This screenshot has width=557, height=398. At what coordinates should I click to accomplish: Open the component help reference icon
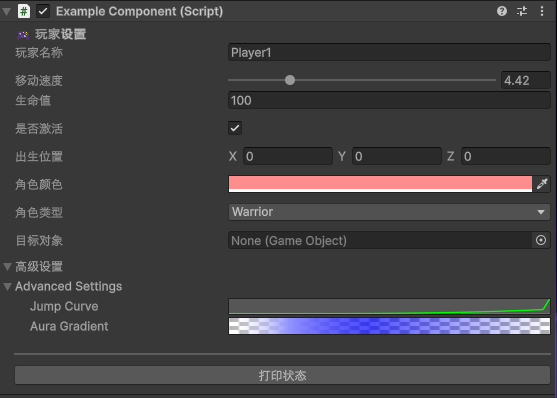point(502,11)
